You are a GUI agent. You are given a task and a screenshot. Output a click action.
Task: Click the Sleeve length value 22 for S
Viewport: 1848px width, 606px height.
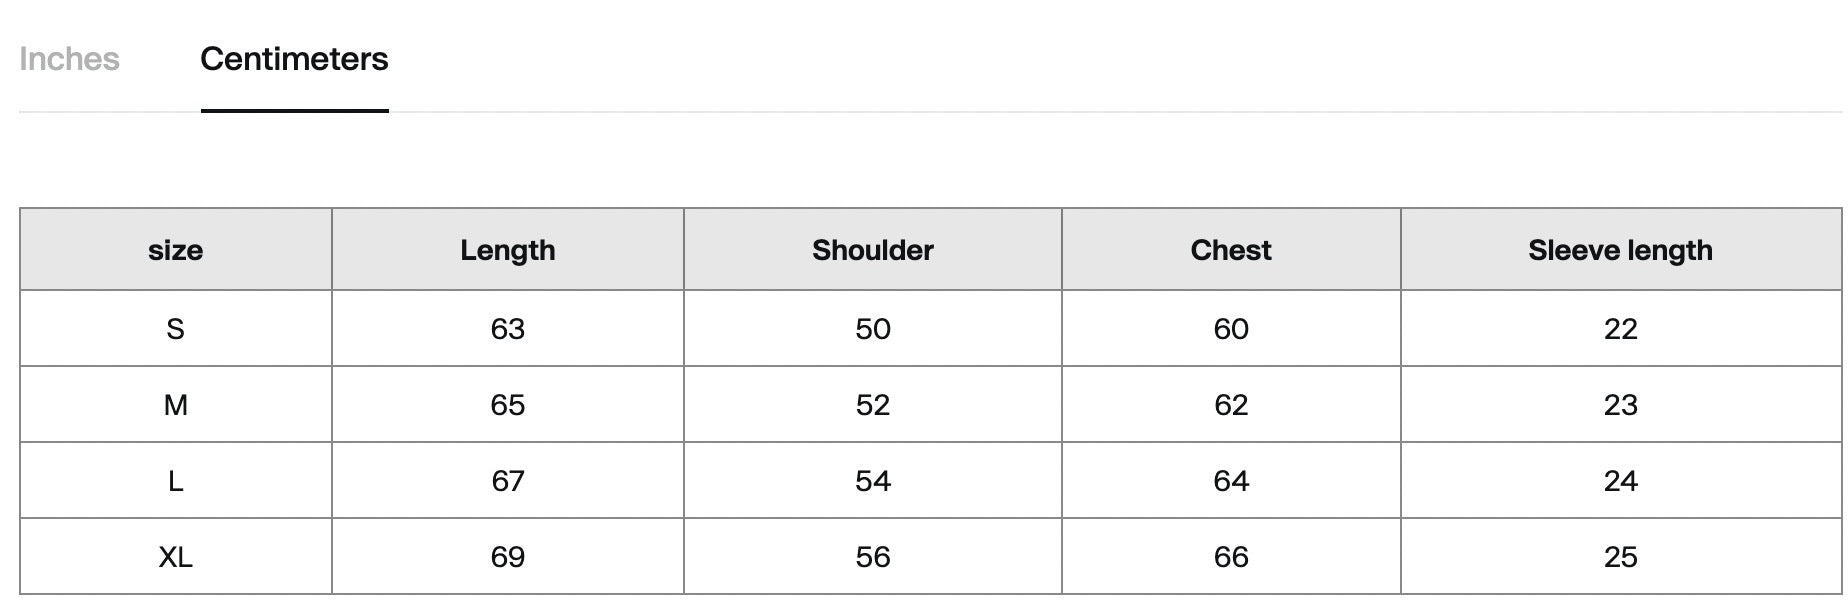click(x=1620, y=329)
